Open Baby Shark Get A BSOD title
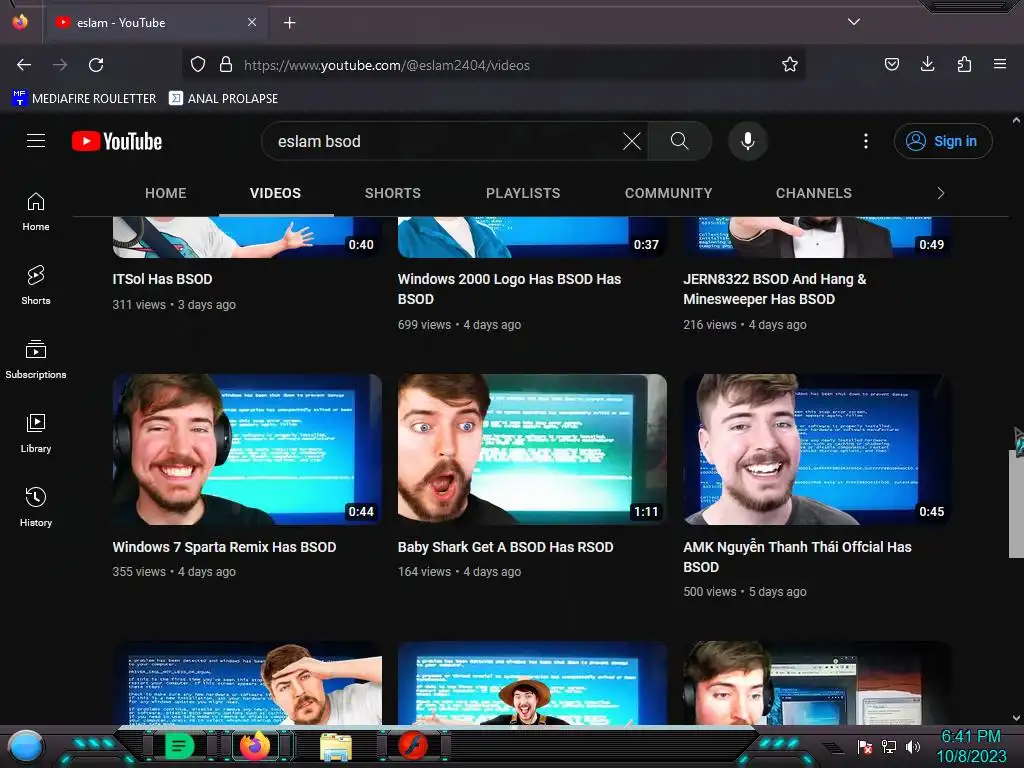1024x768 pixels. [505, 547]
